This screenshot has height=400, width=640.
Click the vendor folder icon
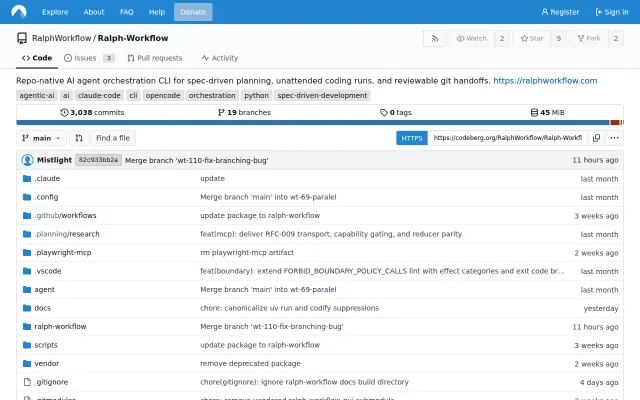pos(27,364)
